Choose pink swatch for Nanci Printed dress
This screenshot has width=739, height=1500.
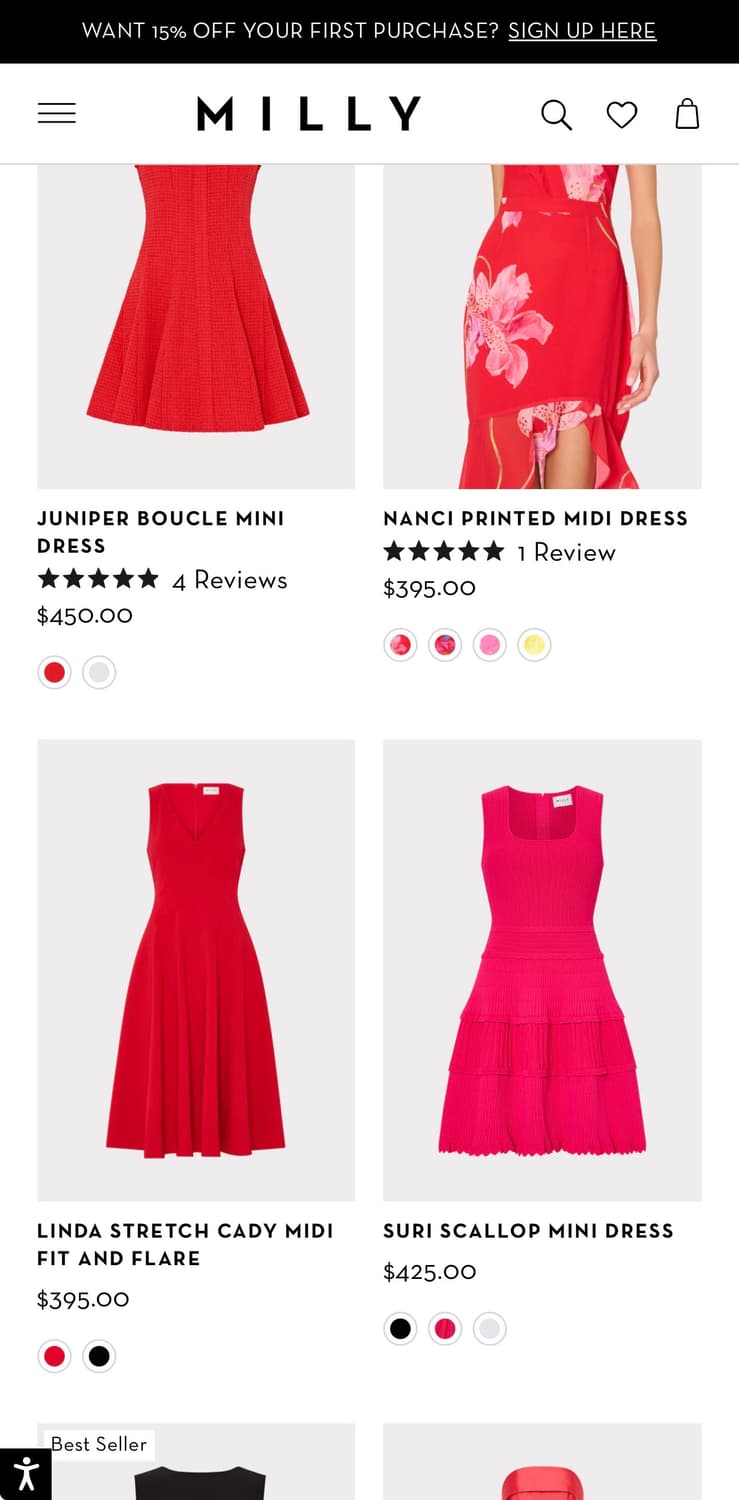point(490,645)
